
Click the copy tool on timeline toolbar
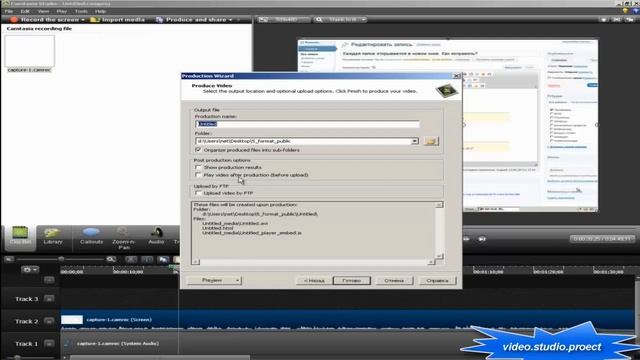pyautogui.click(x=163, y=259)
